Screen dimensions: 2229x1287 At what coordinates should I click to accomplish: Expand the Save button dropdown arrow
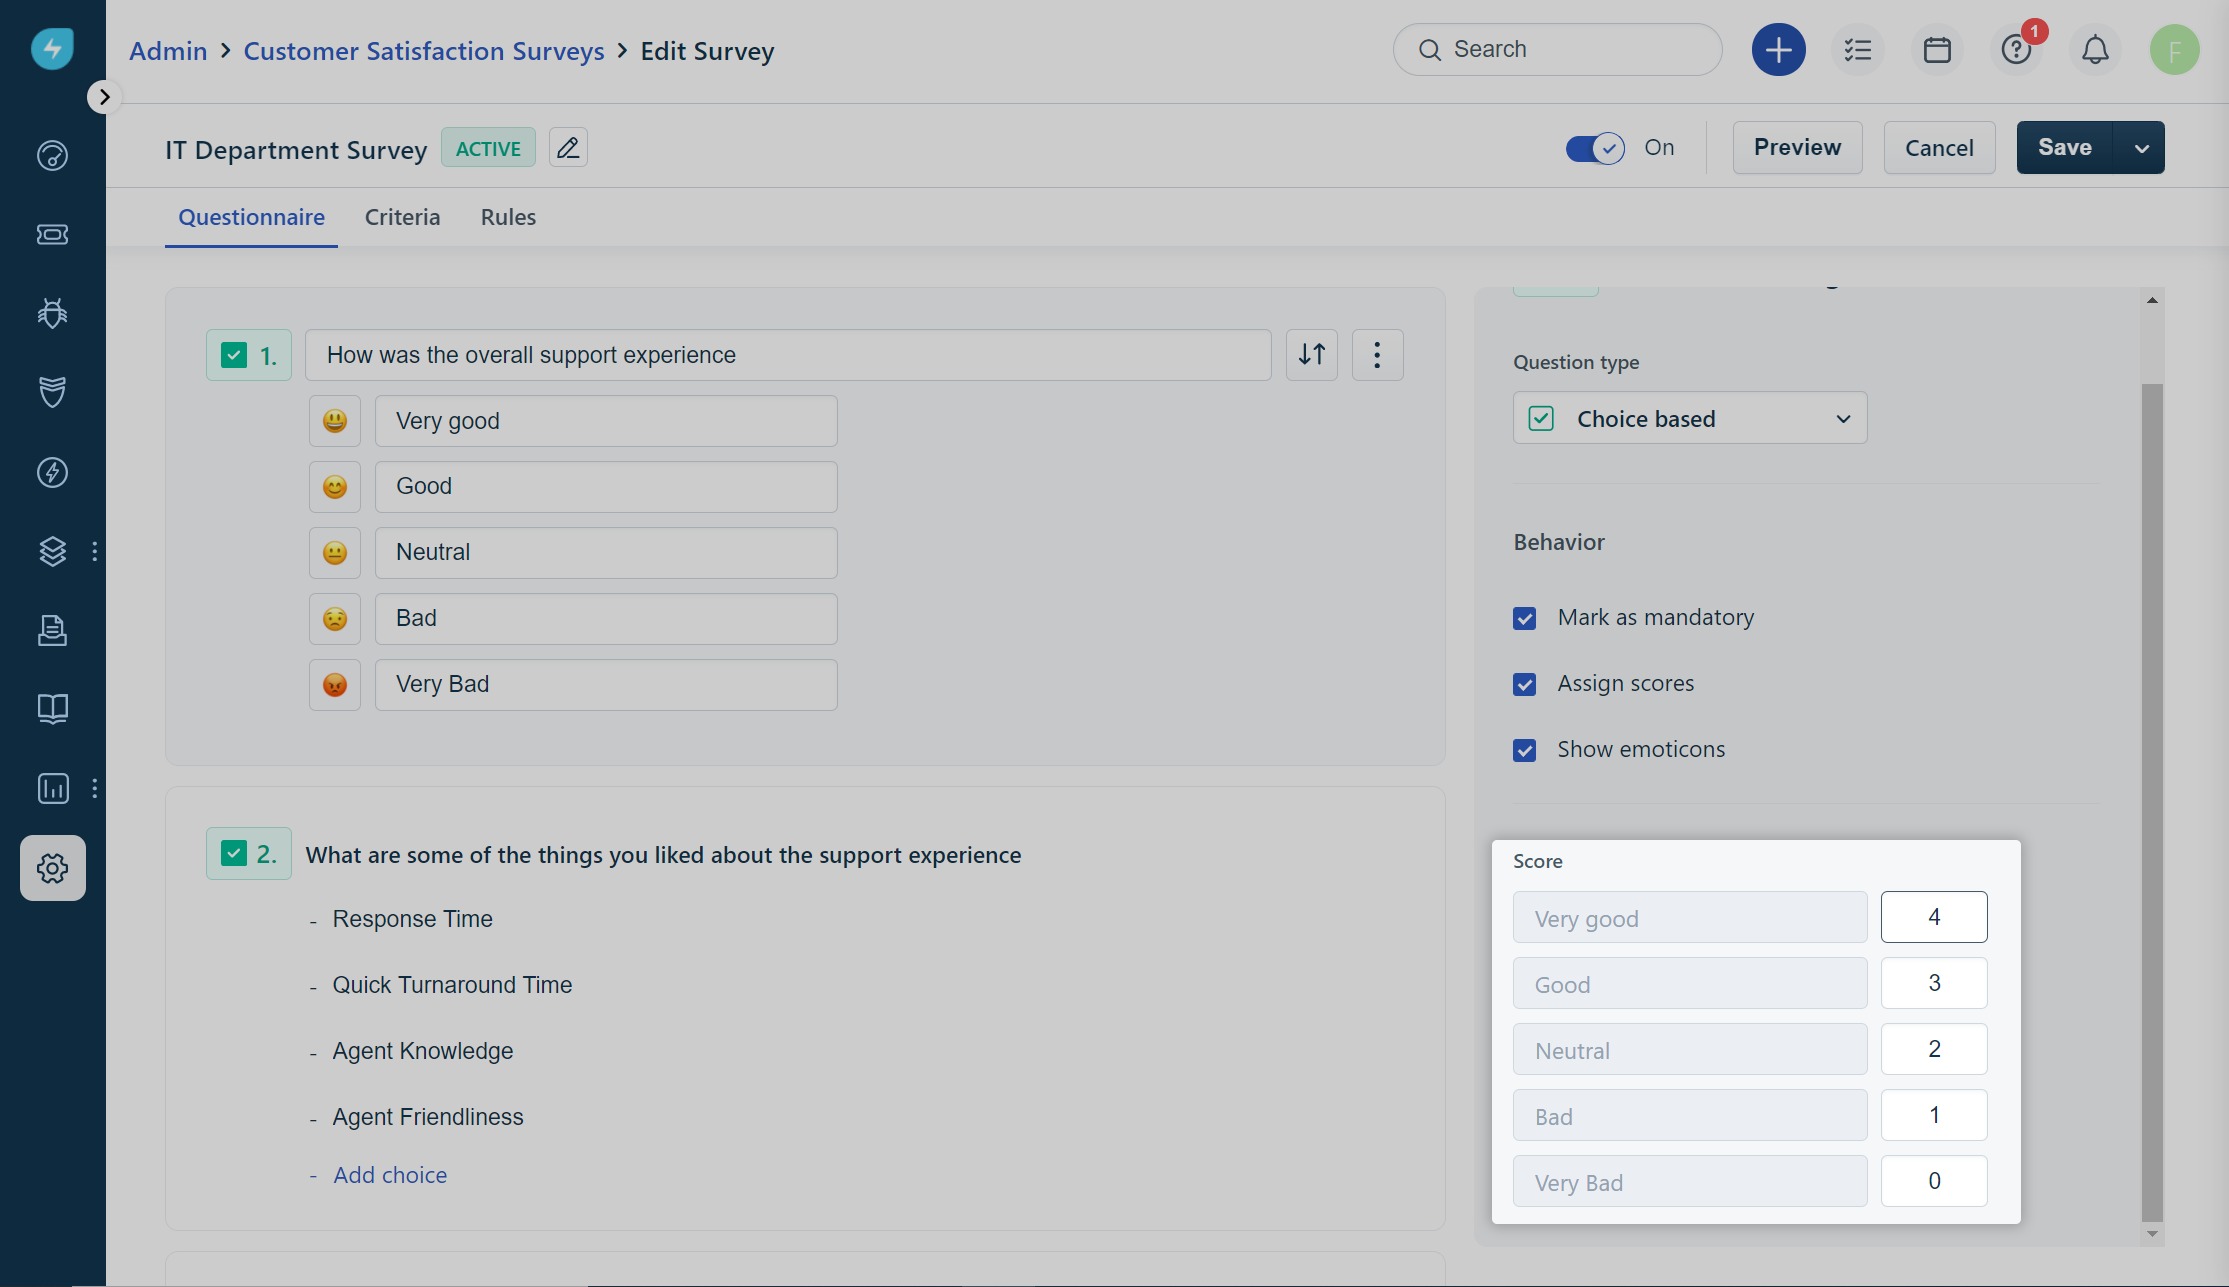coord(2140,148)
